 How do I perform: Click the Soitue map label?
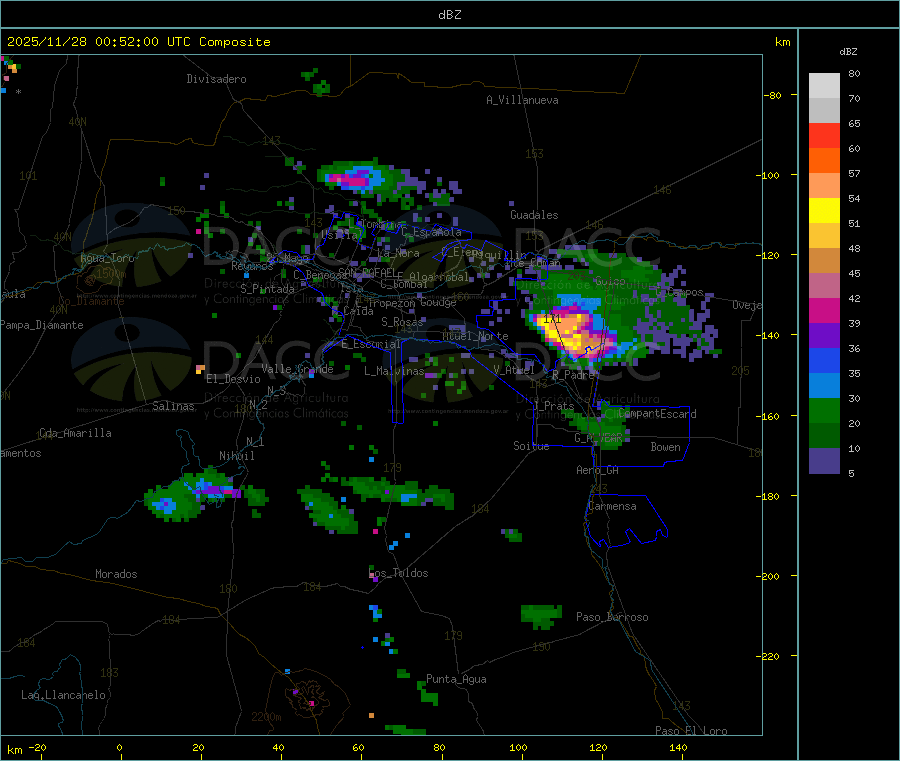[x=531, y=446]
